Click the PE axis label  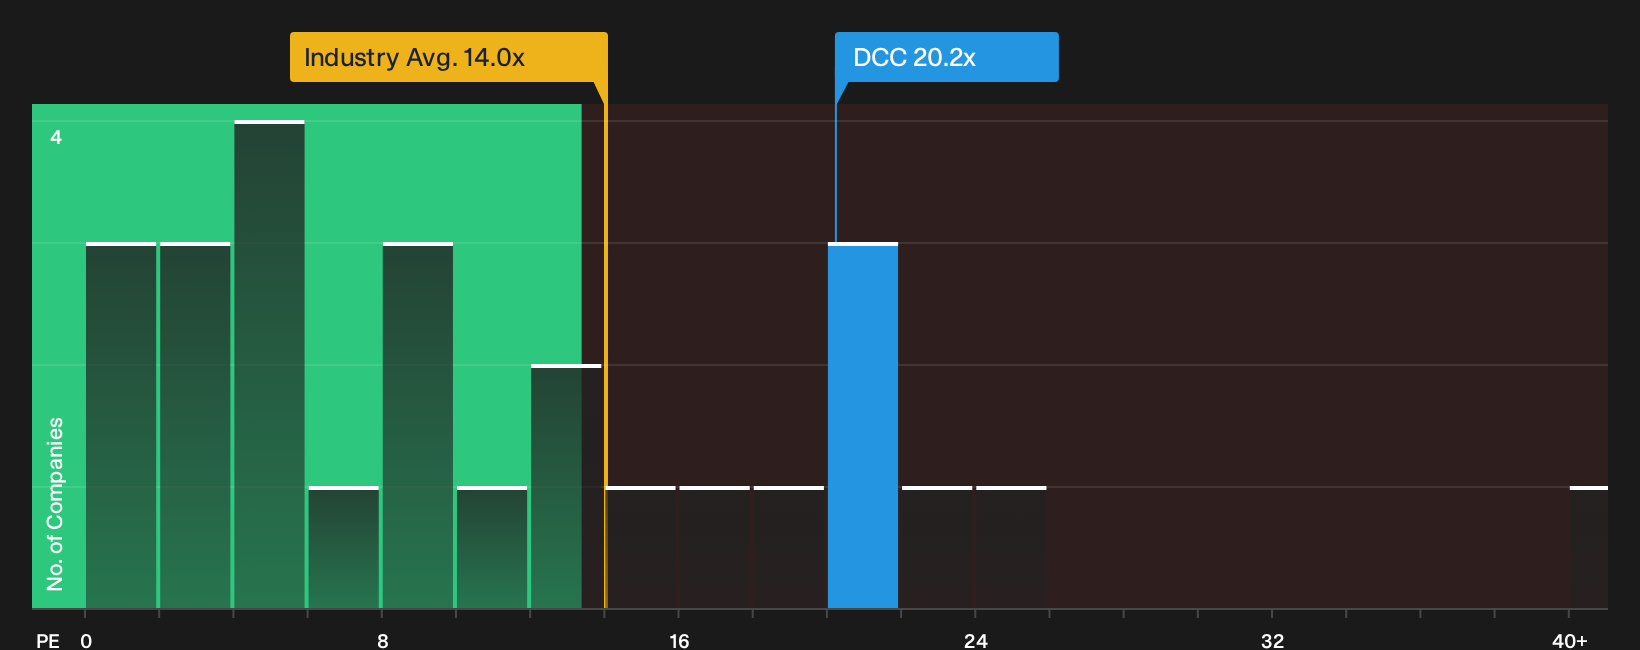click(x=48, y=640)
